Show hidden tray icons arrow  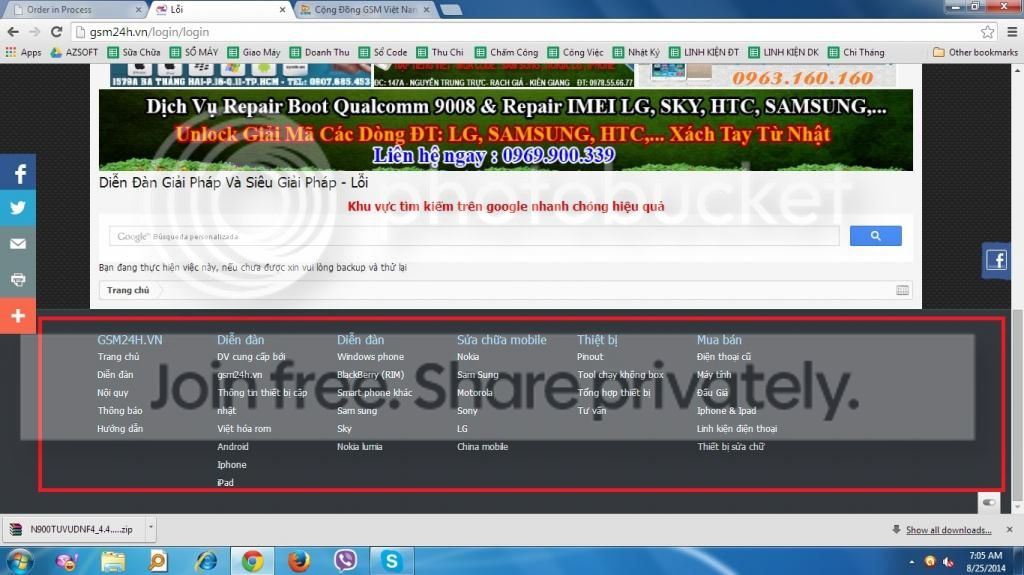[911, 562]
